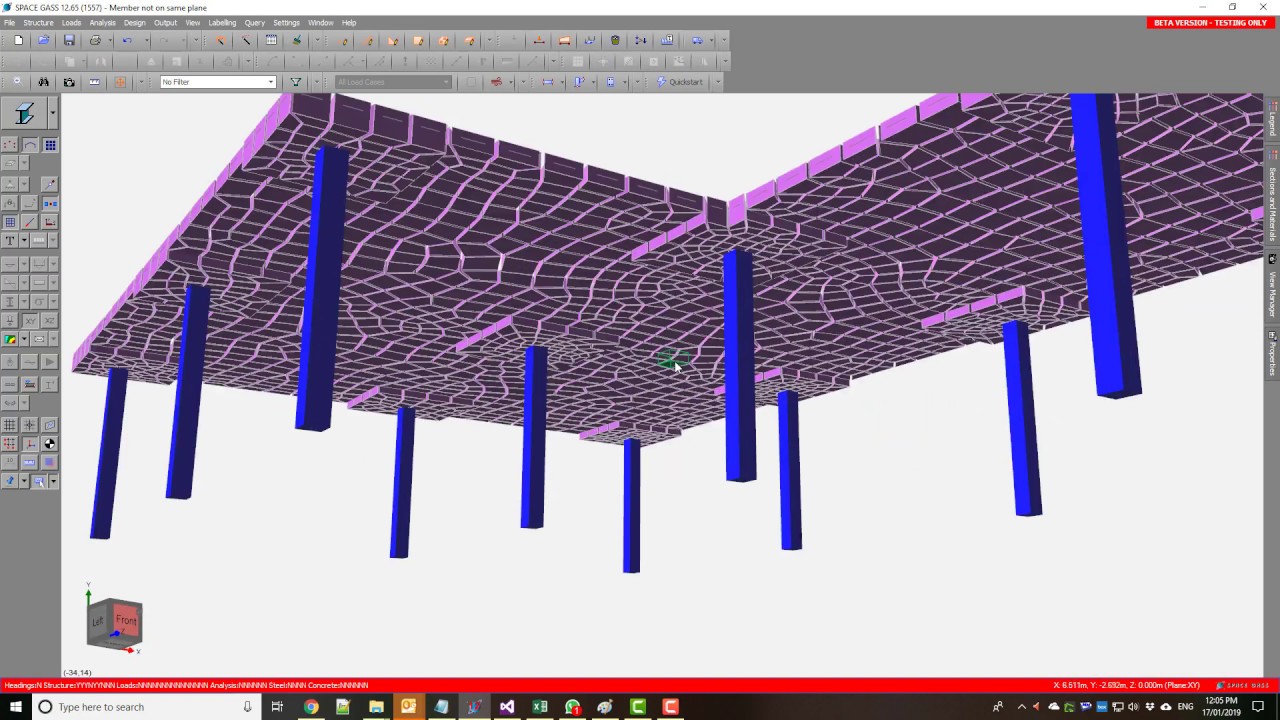Save the model using the floppy disk icon
Viewport: 1280px width, 720px height.
click(69, 40)
